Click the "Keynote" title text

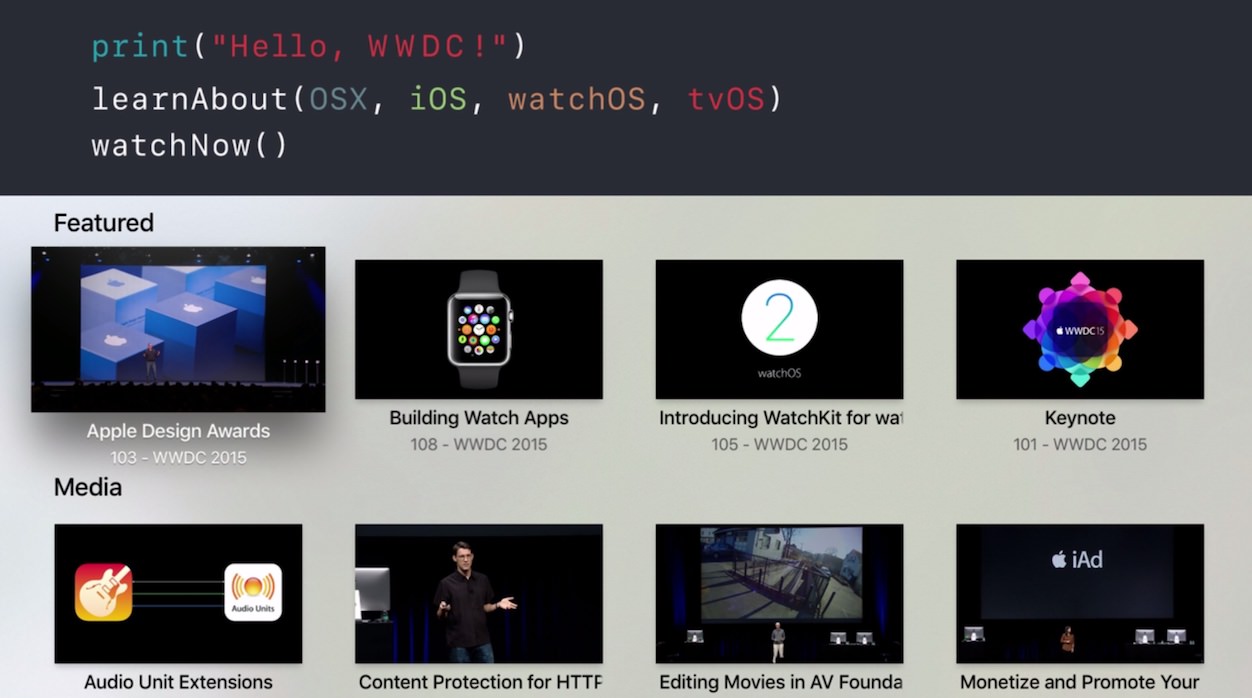tap(1080, 418)
